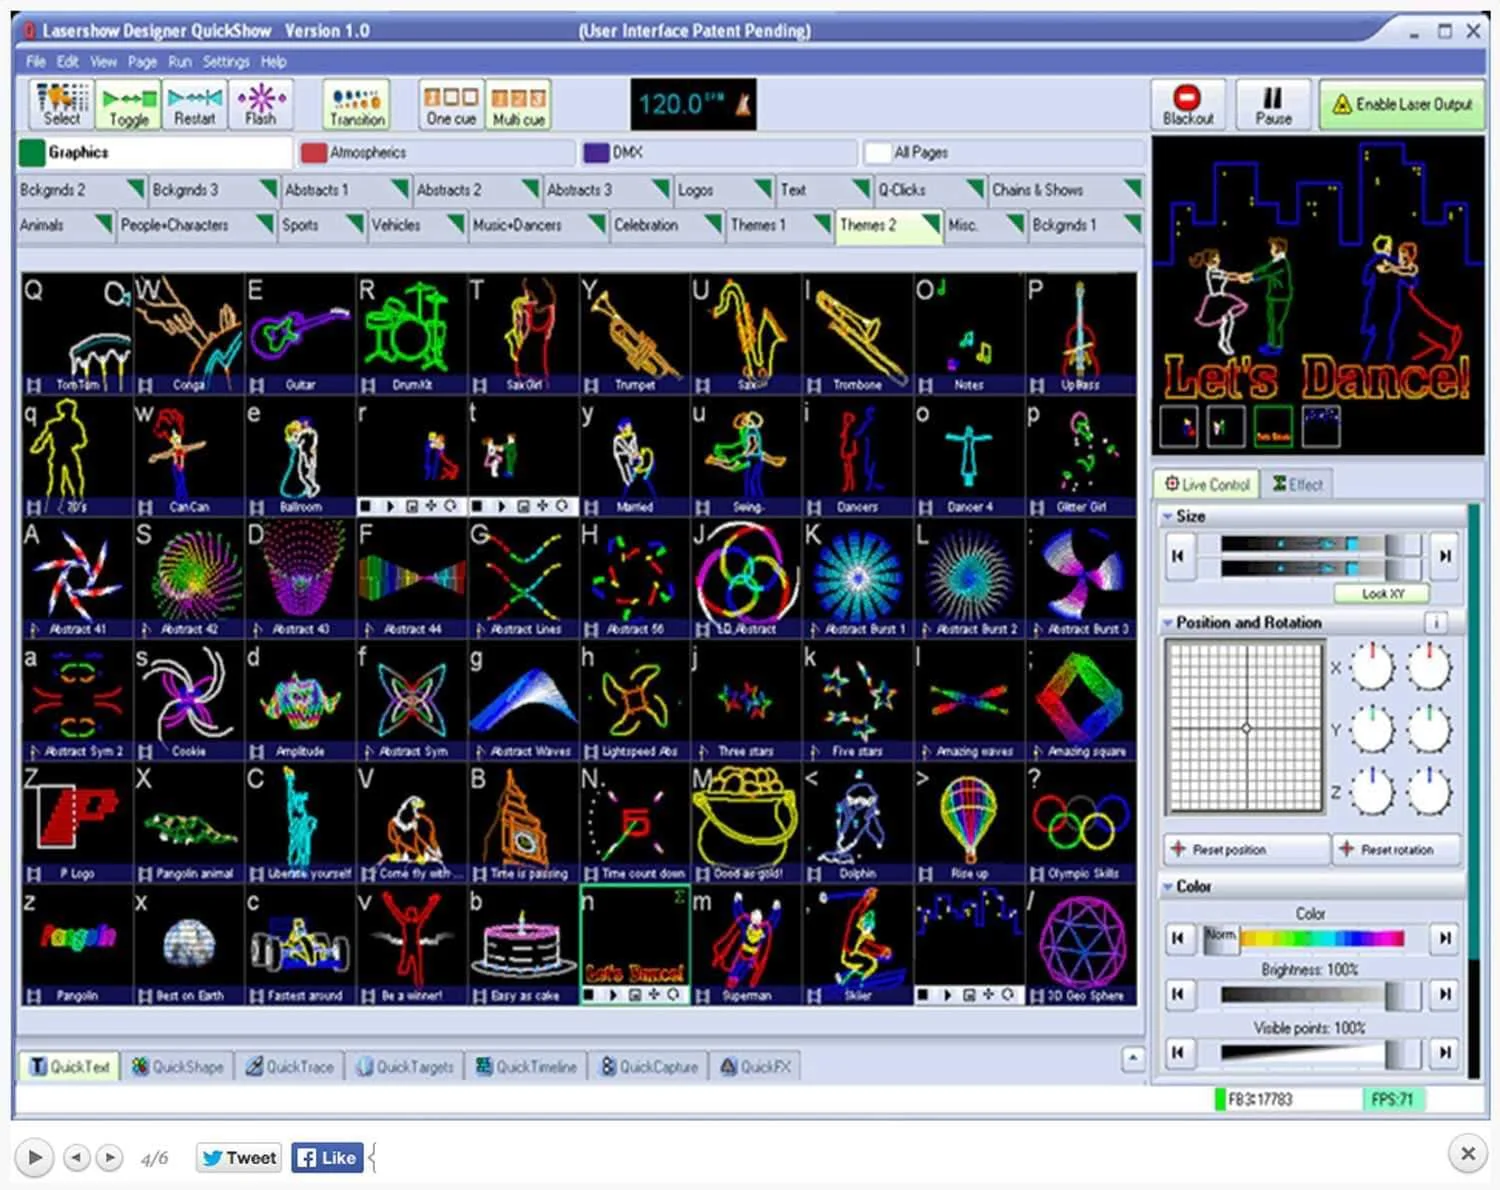Toggle the Lock XY size option
Viewport: 1500px width, 1190px height.
click(1382, 594)
